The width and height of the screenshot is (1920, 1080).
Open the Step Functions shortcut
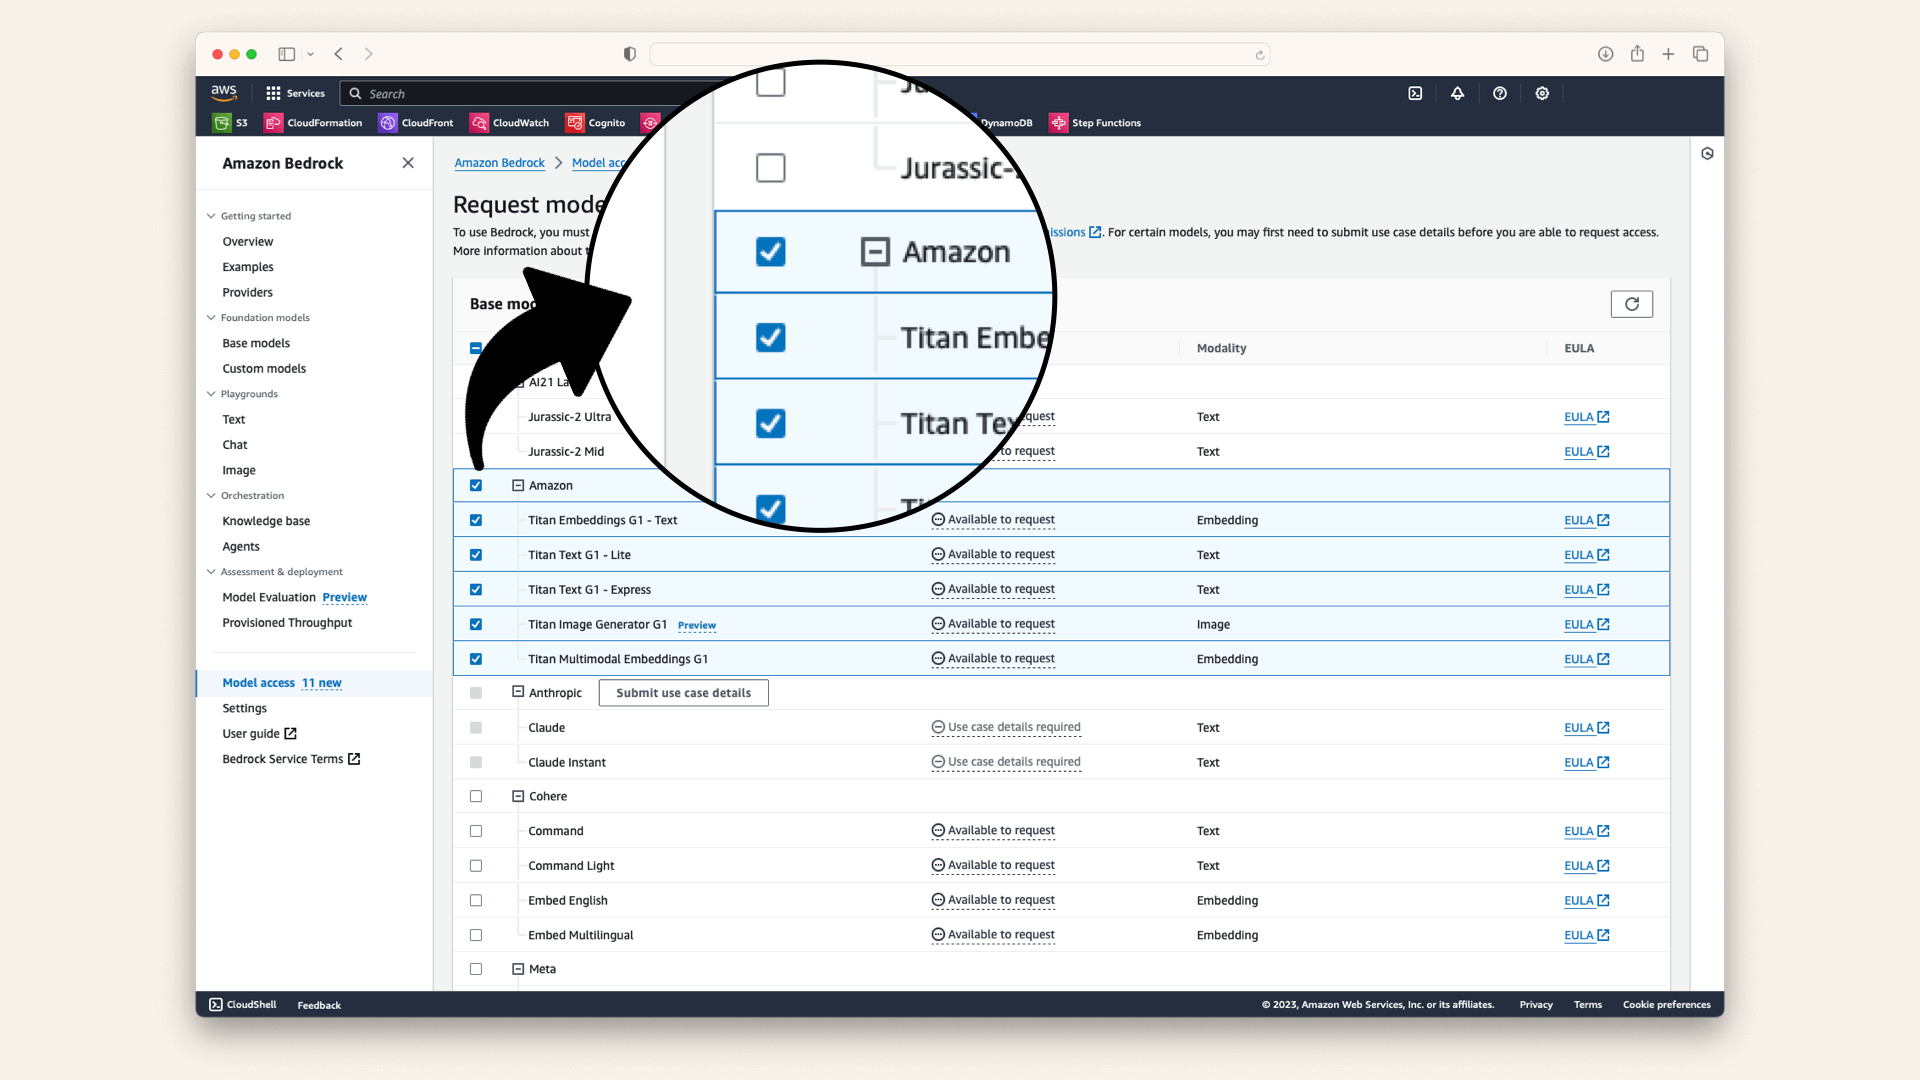pos(1095,123)
